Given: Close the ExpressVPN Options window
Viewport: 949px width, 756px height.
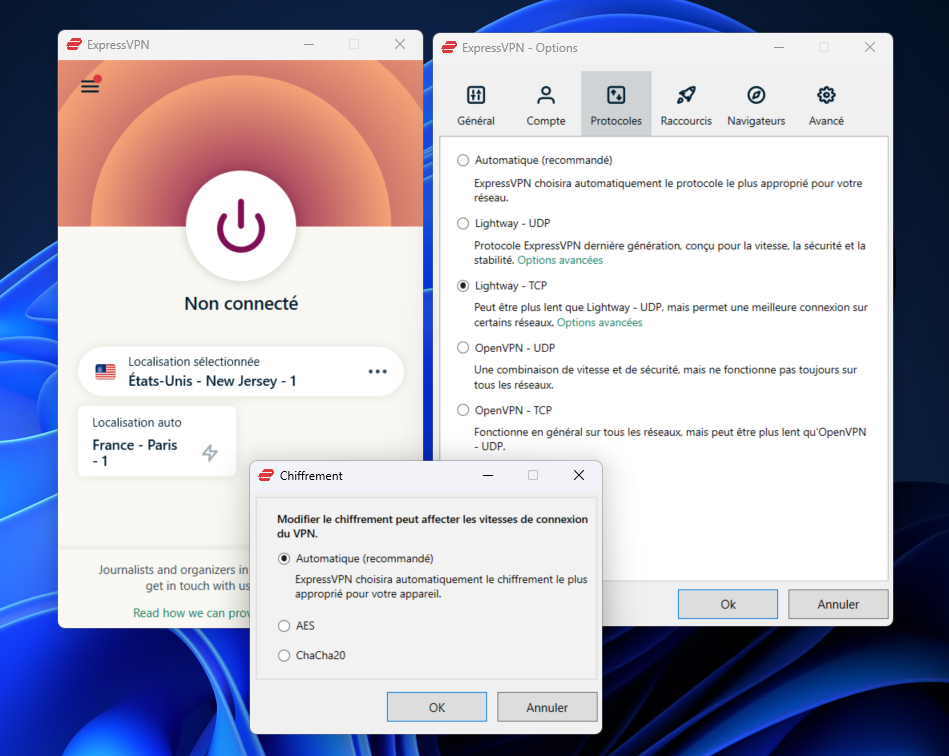Looking at the screenshot, I should [x=870, y=47].
